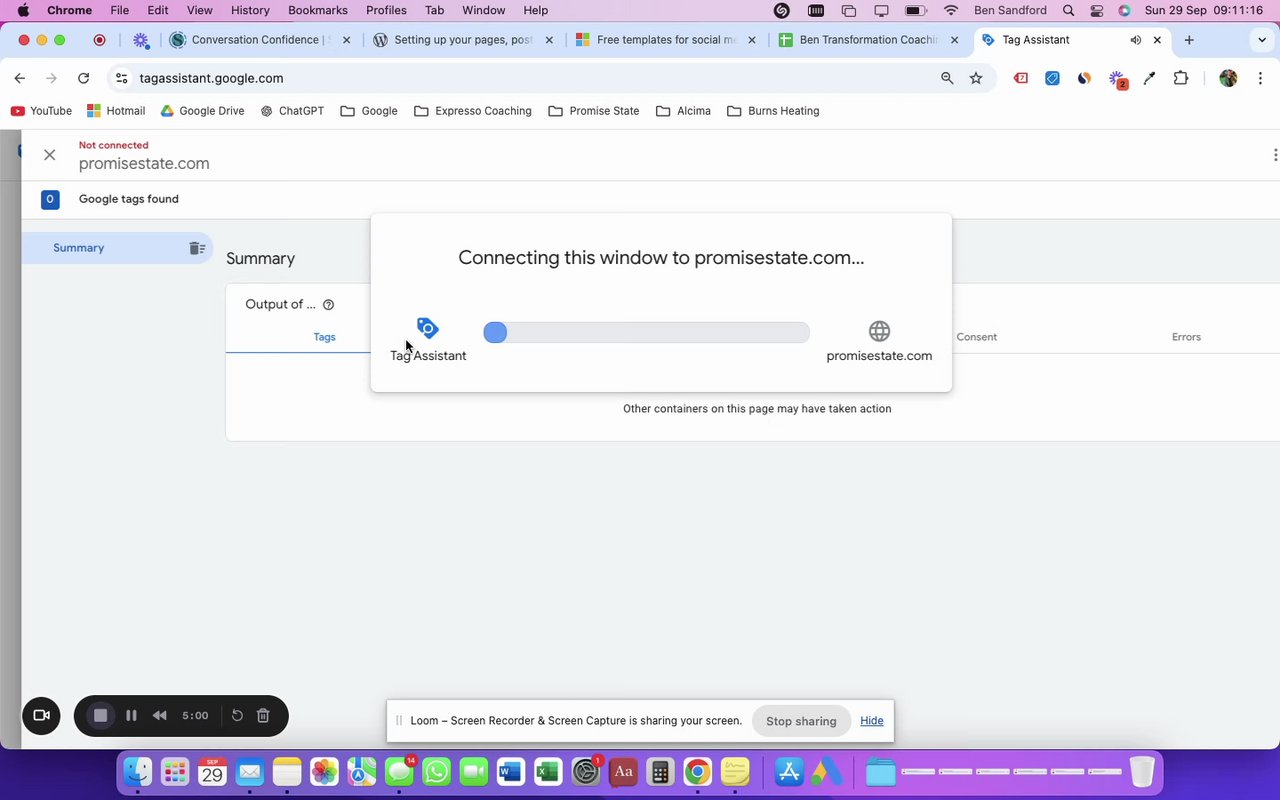Open Chrome three-dot menu
Viewport: 1280px width, 800px height.
(x=1259, y=78)
